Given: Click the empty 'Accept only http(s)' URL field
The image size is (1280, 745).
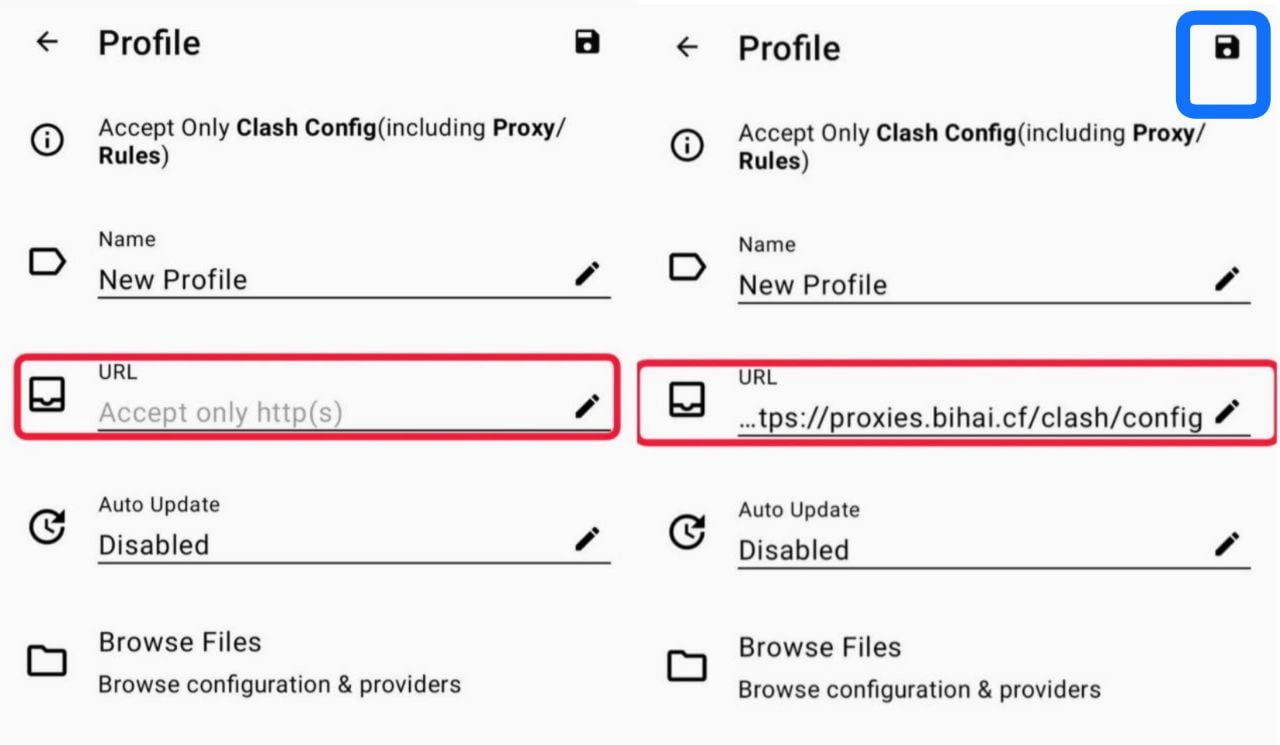Looking at the screenshot, I should (x=330, y=412).
